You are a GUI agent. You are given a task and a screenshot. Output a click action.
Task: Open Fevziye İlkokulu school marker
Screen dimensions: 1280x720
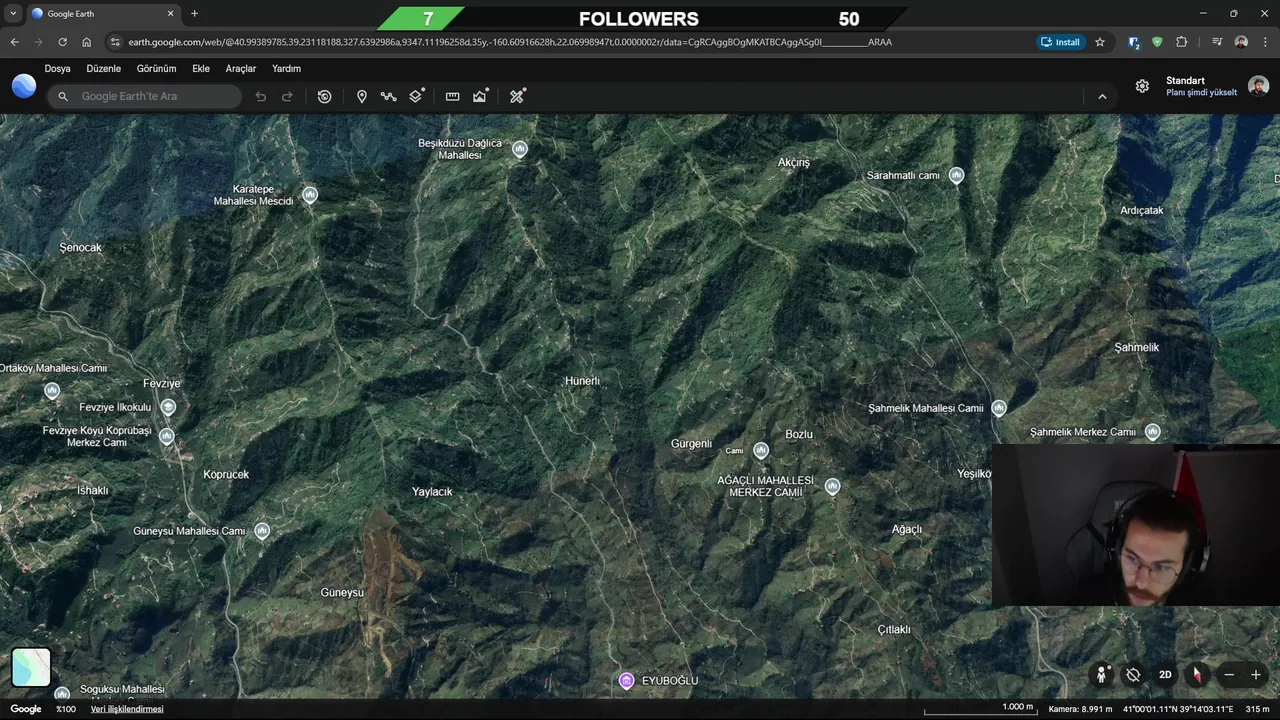tap(168, 407)
